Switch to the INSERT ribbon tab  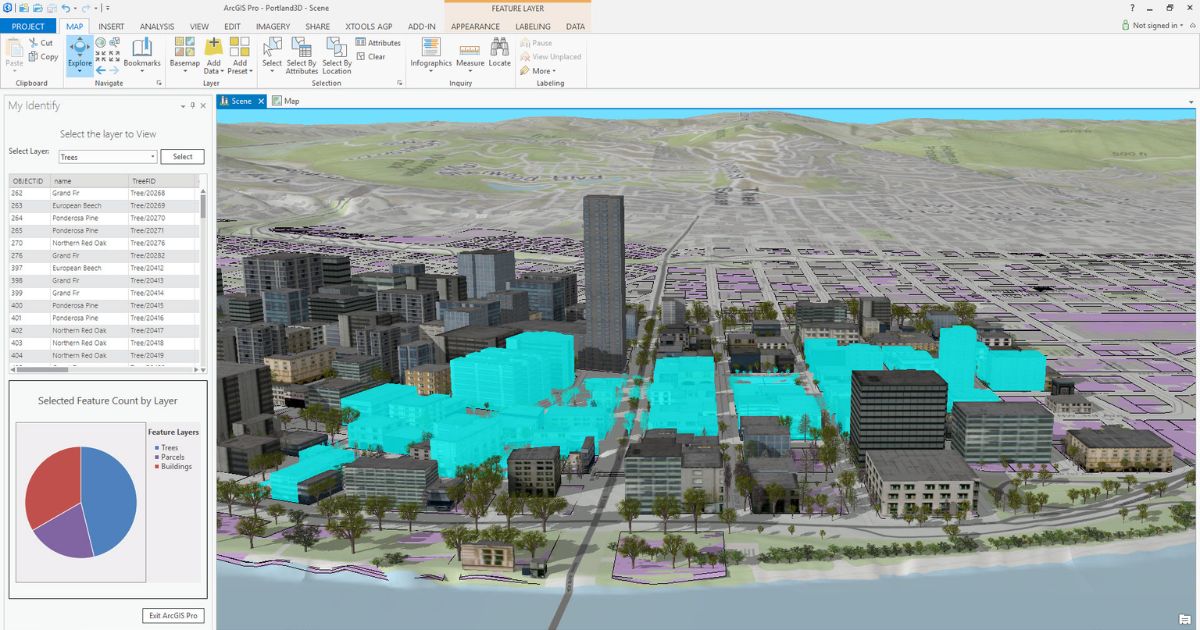tap(111, 26)
